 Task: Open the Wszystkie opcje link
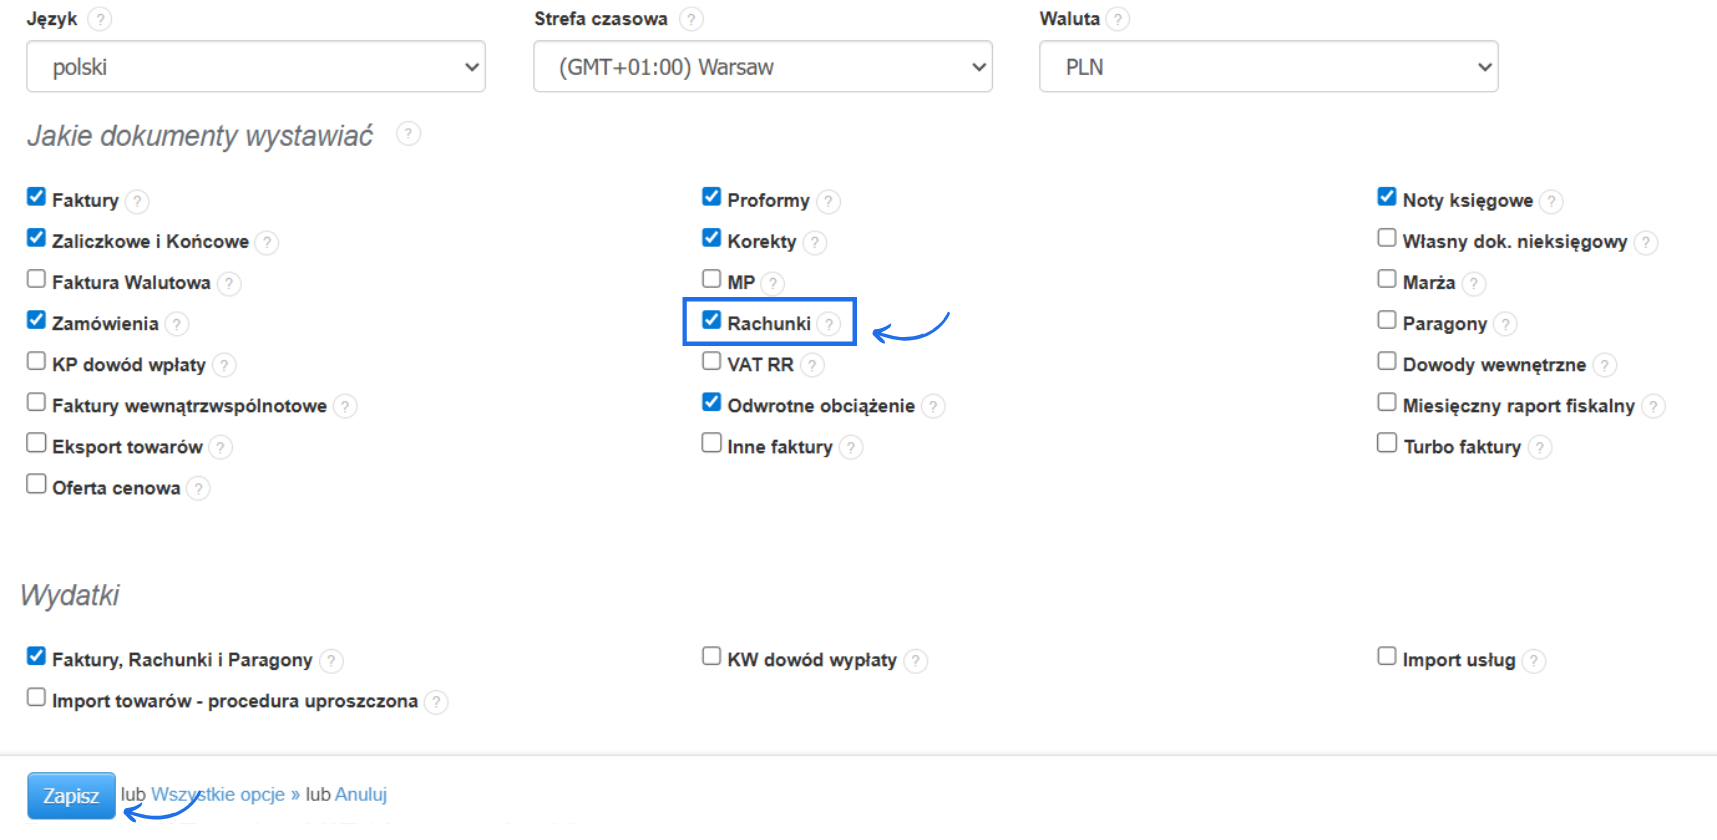coord(225,795)
